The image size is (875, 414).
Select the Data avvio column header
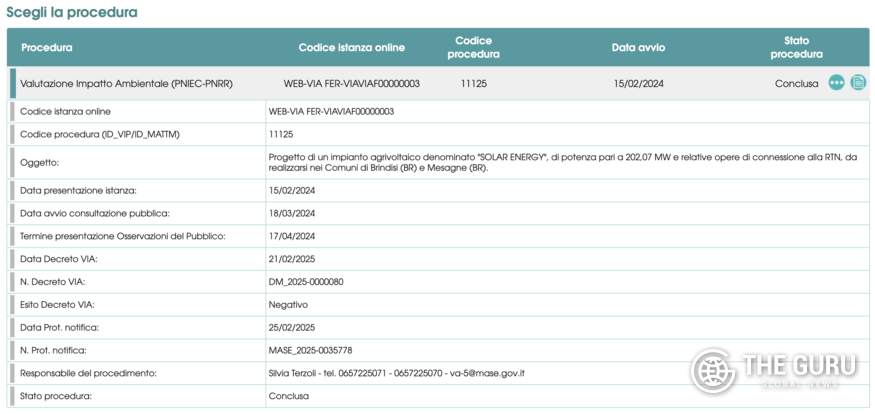pos(638,47)
